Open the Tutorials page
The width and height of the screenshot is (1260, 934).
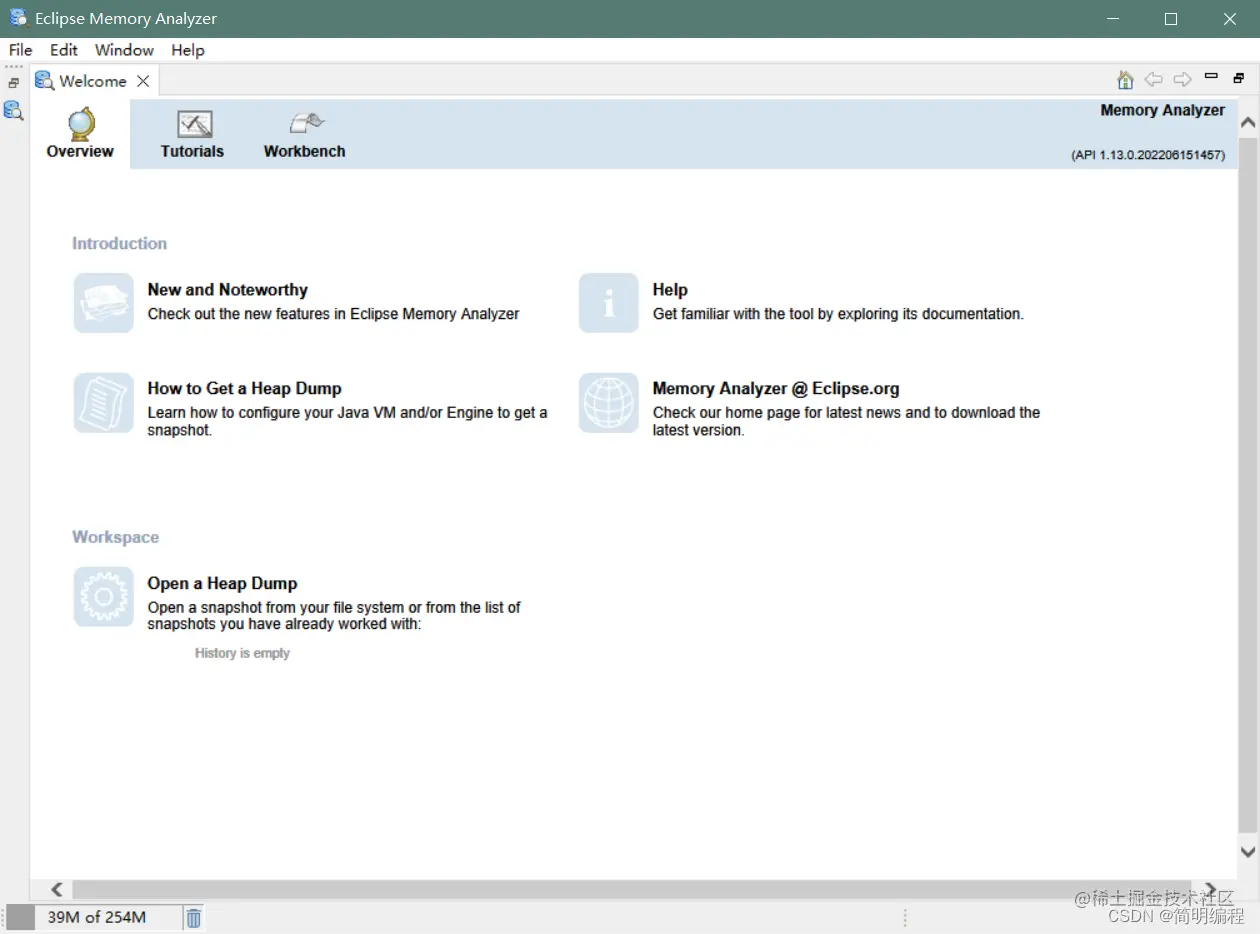tap(192, 134)
